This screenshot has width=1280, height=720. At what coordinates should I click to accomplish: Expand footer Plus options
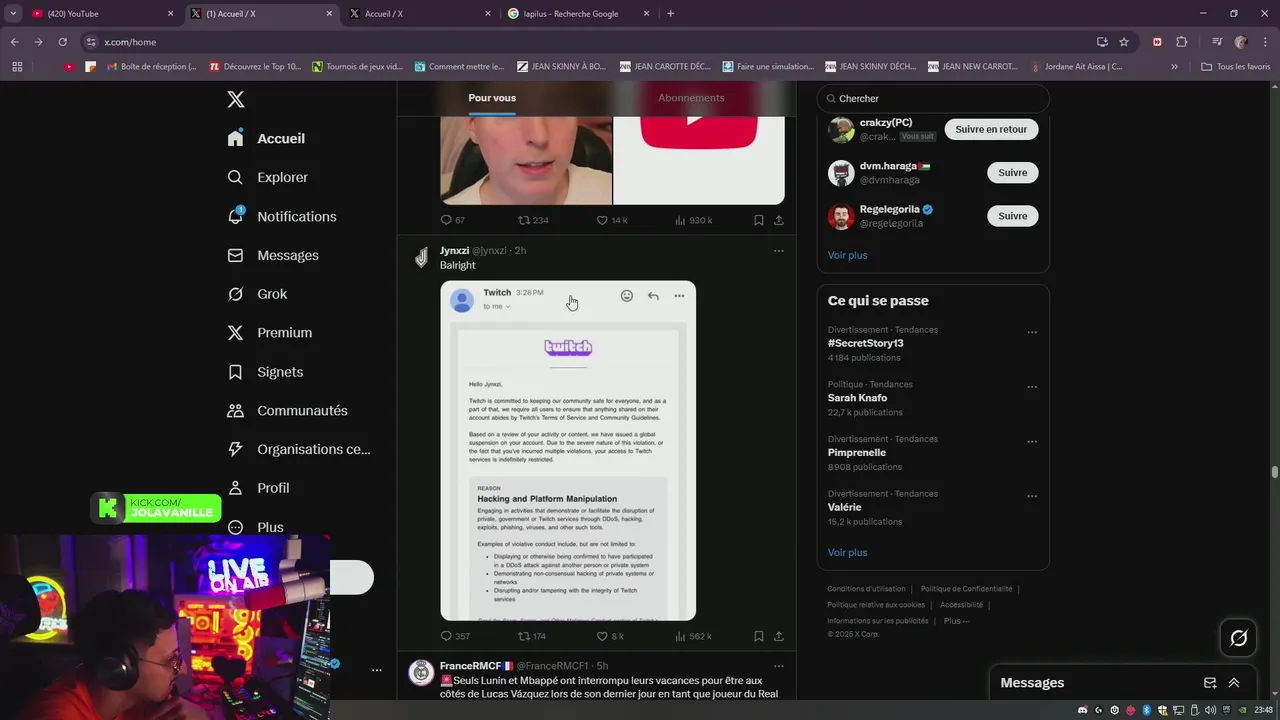click(956, 621)
